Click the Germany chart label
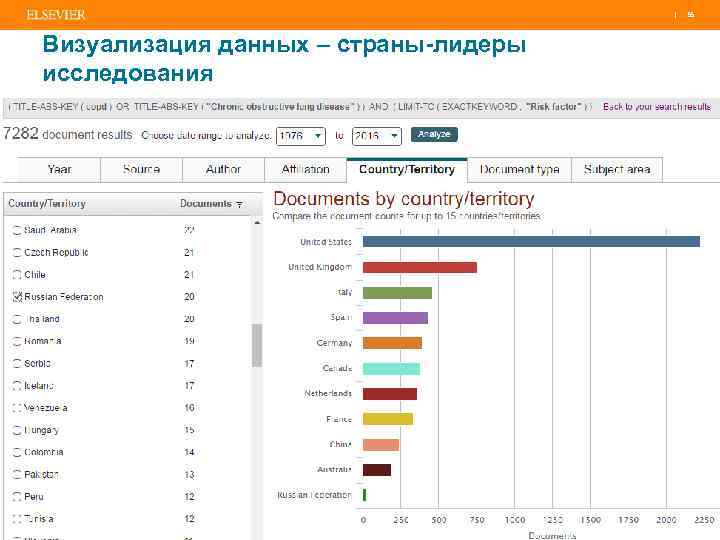Image resolution: width=720 pixels, height=540 pixels. coord(334,343)
